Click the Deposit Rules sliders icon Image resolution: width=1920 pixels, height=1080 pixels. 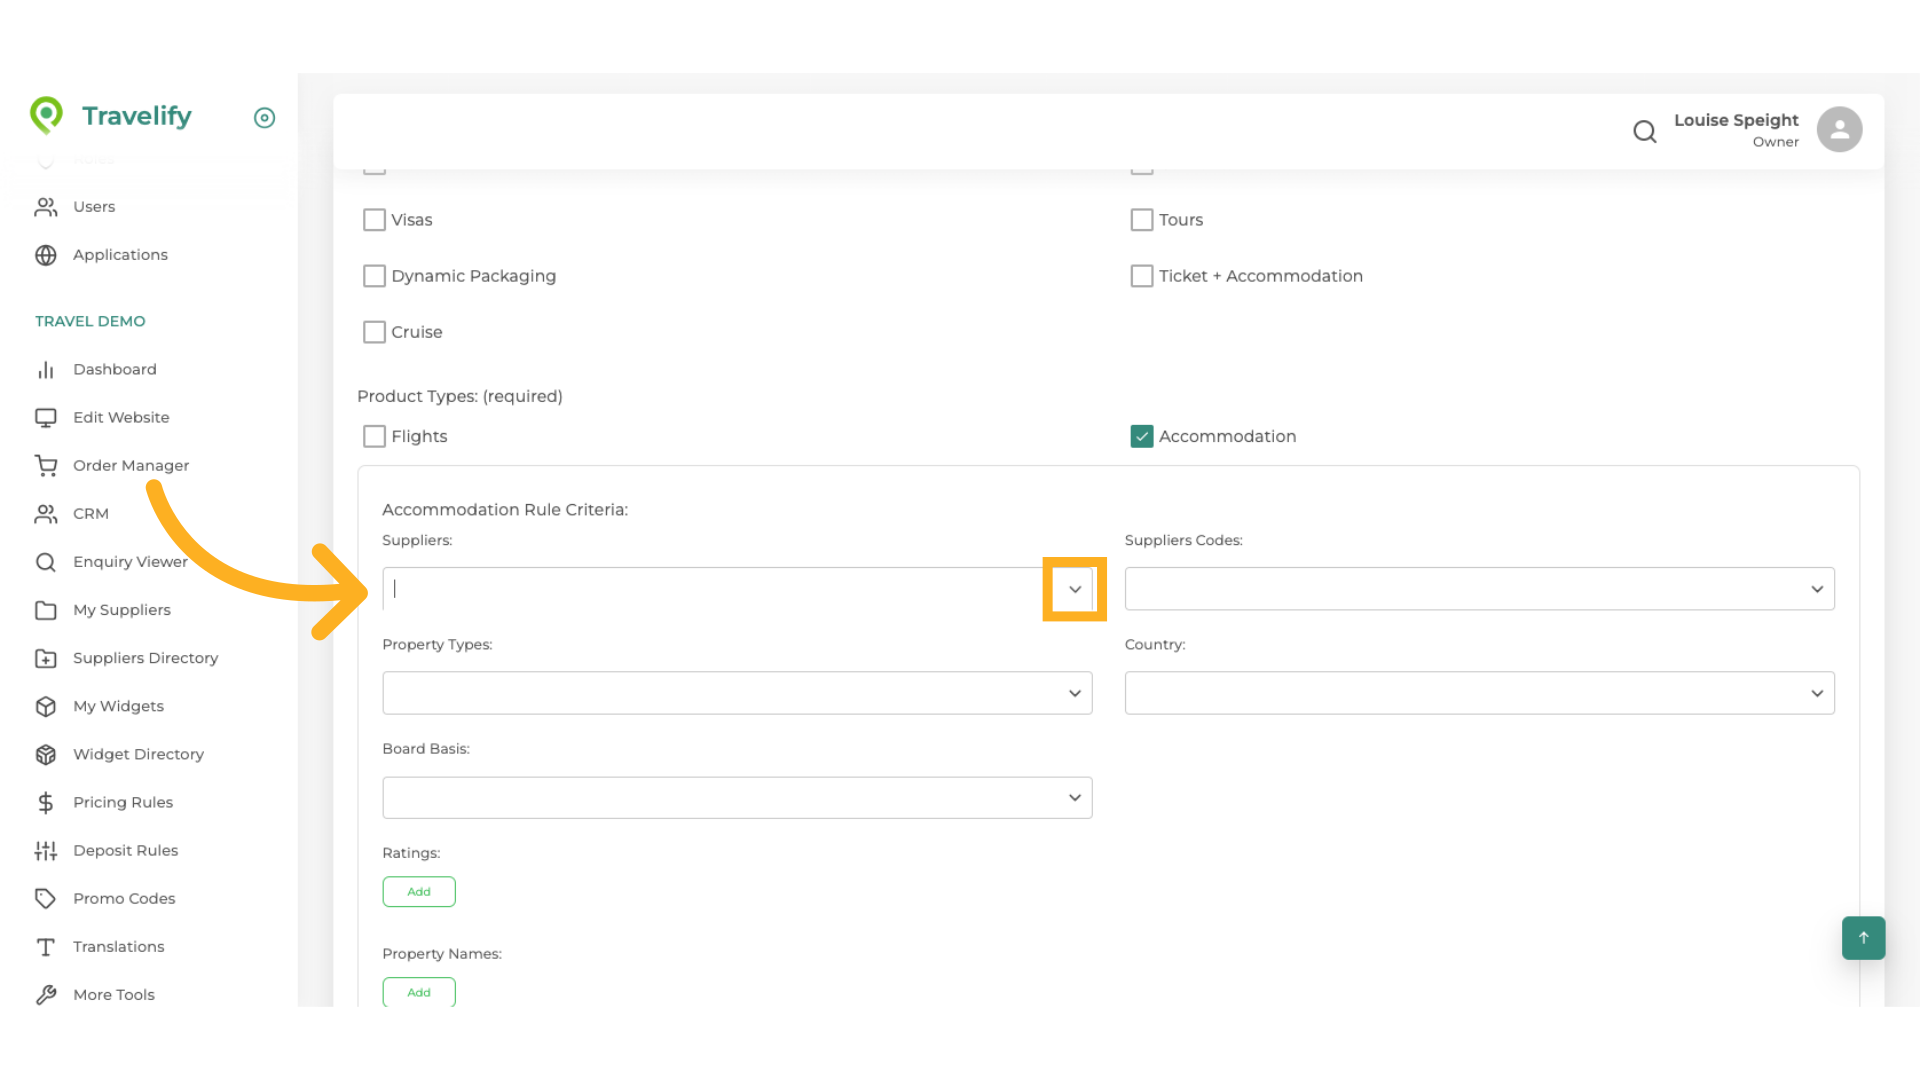click(46, 850)
